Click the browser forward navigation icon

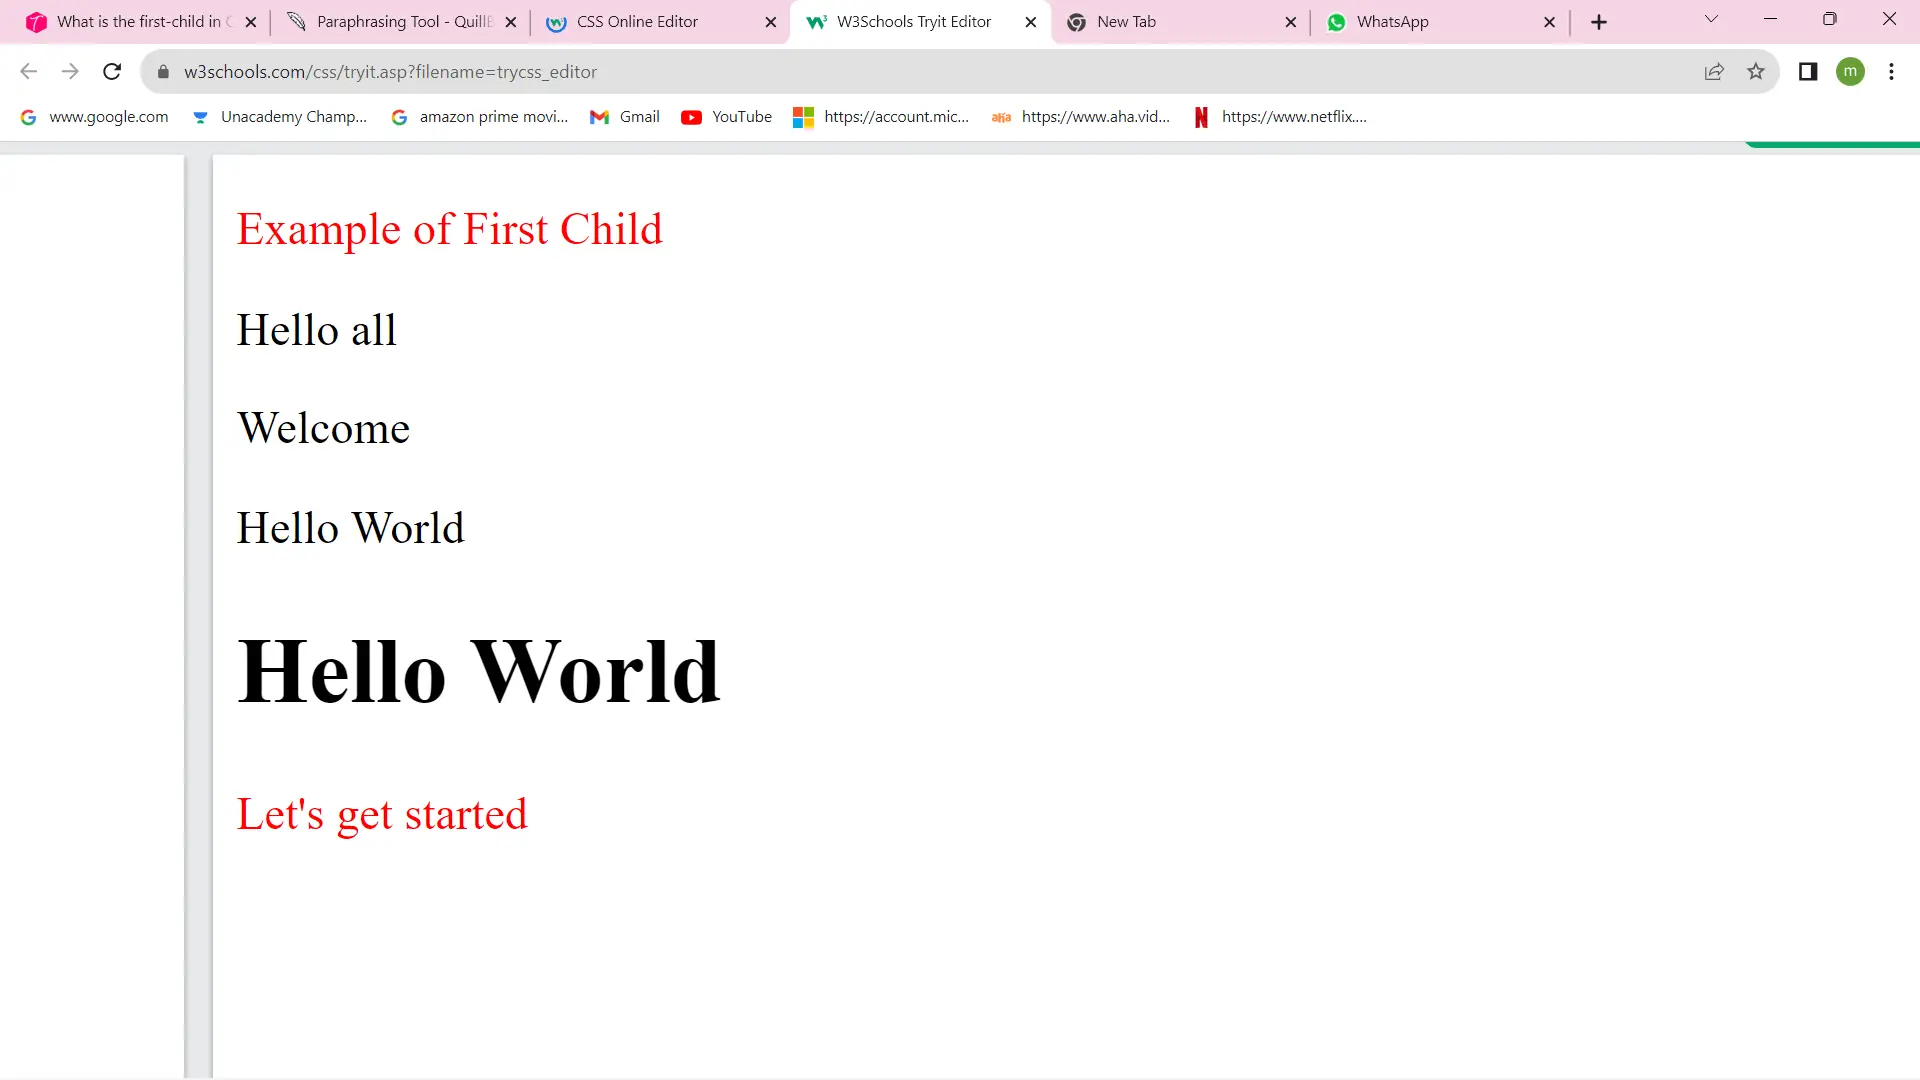point(70,71)
